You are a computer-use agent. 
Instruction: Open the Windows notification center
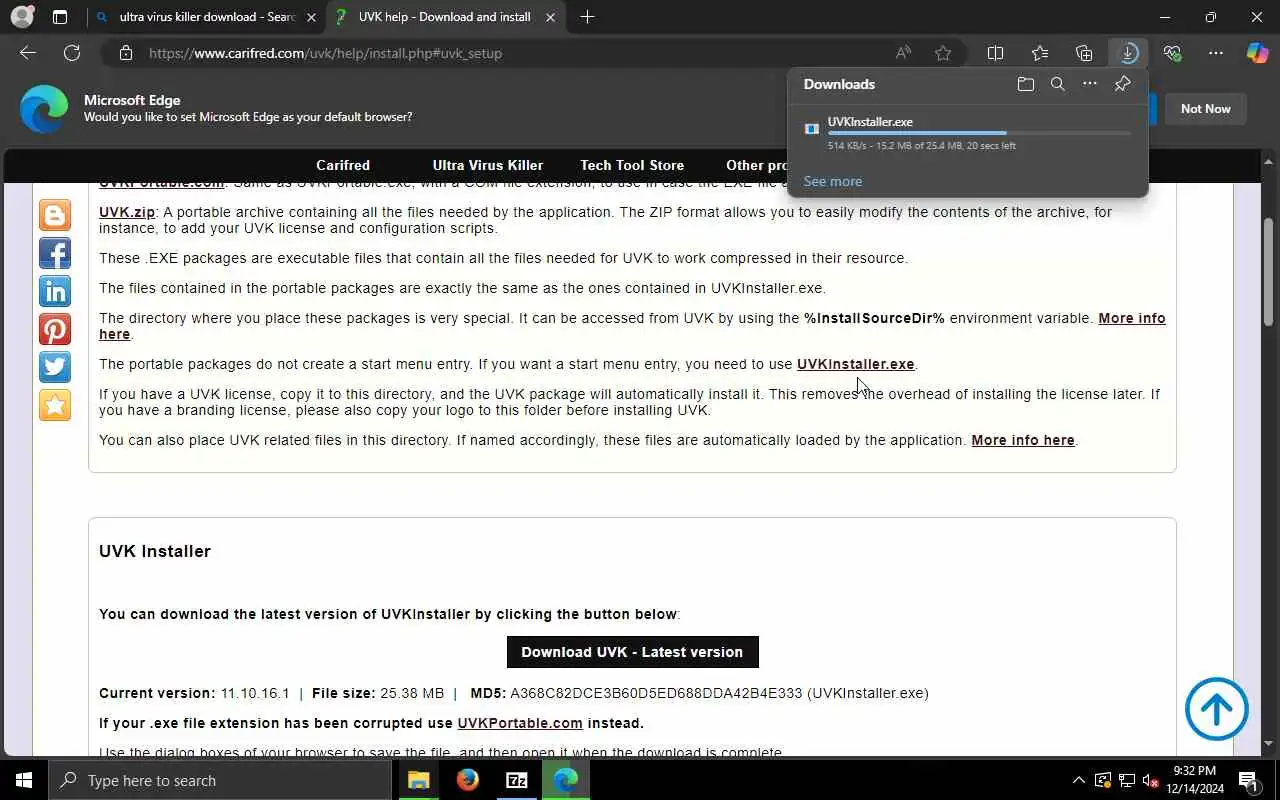click(x=1248, y=780)
